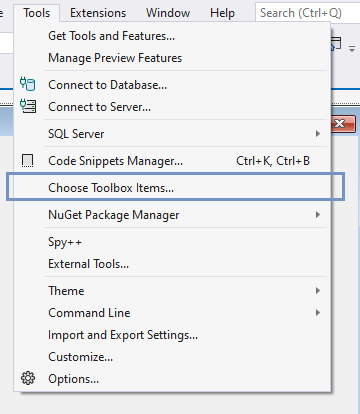This screenshot has height=414, width=360.
Task: Click the Connect to Server icon
Action: tap(28, 106)
